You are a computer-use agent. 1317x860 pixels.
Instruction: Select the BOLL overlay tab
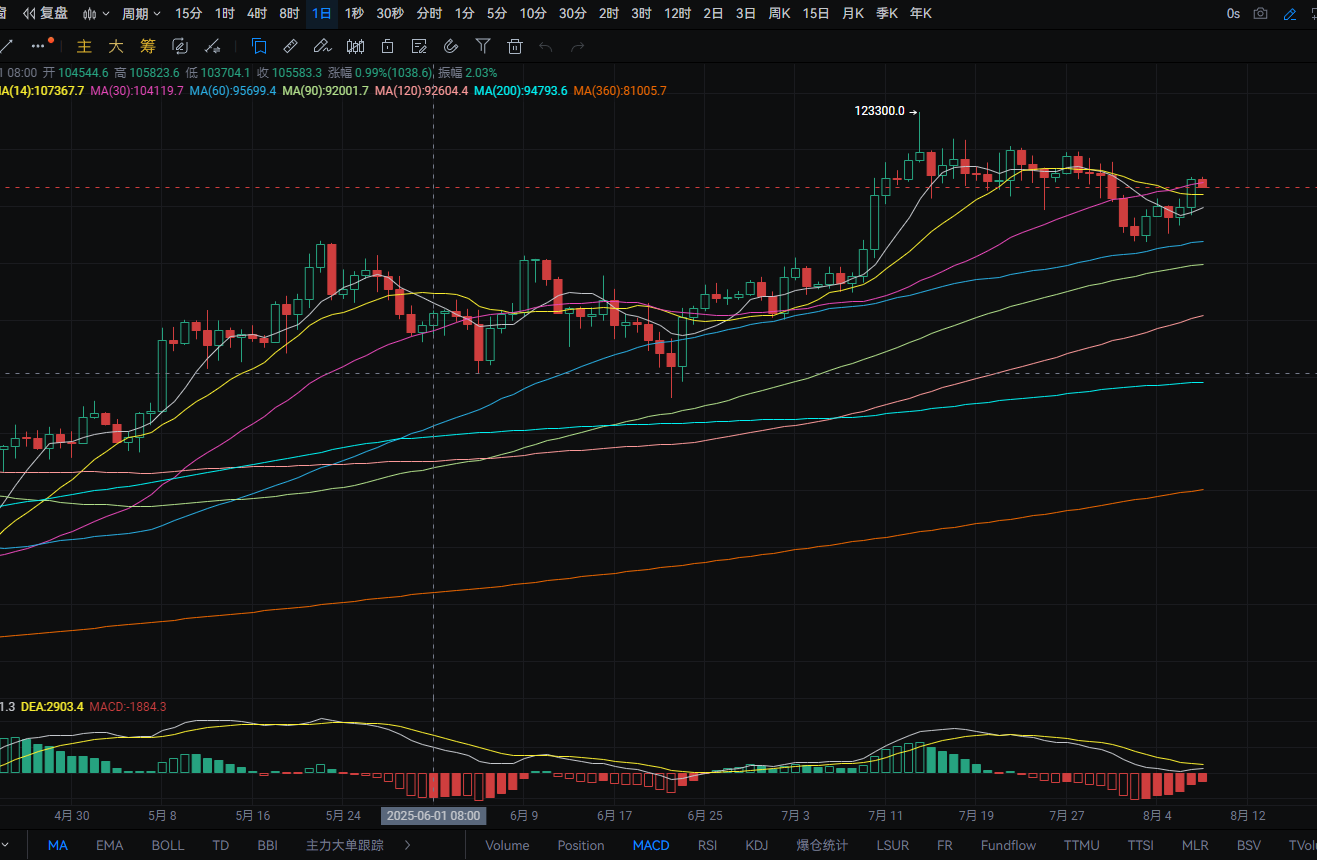tap(168, 845)
